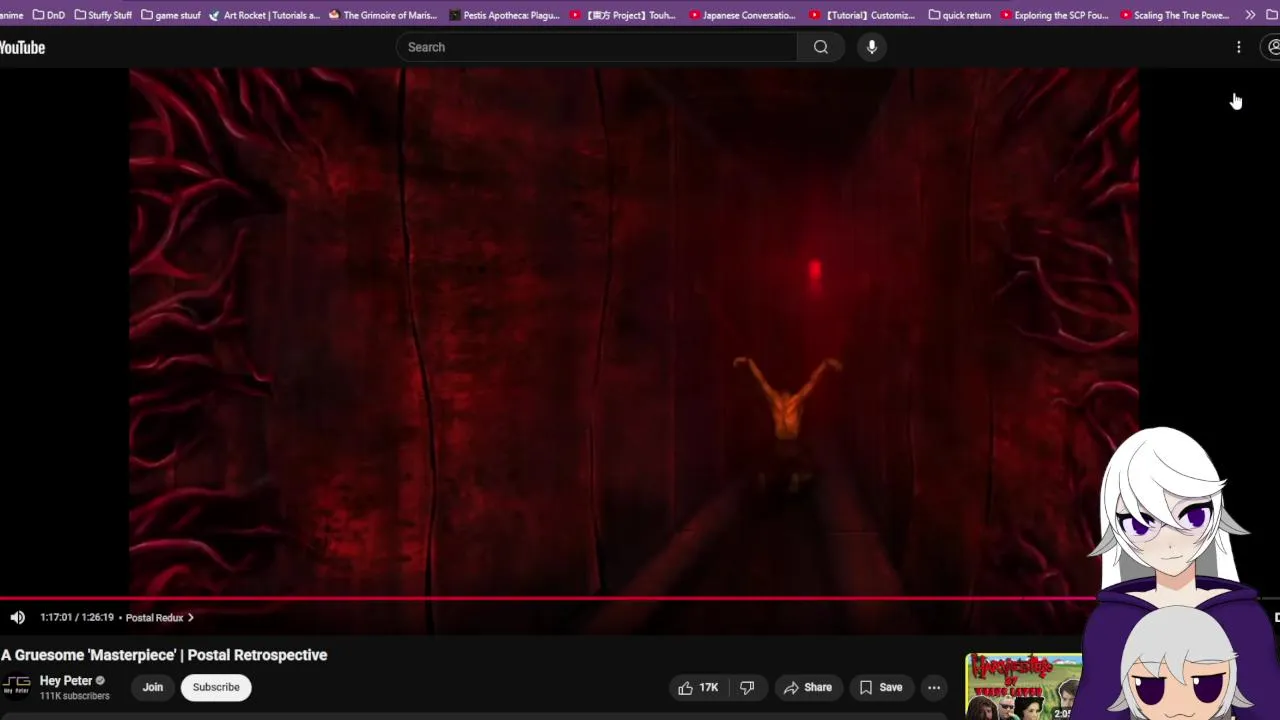The image size is (1280, 720).
Task: Open the Touhou Project bookmark
Action: click(623, 15)
